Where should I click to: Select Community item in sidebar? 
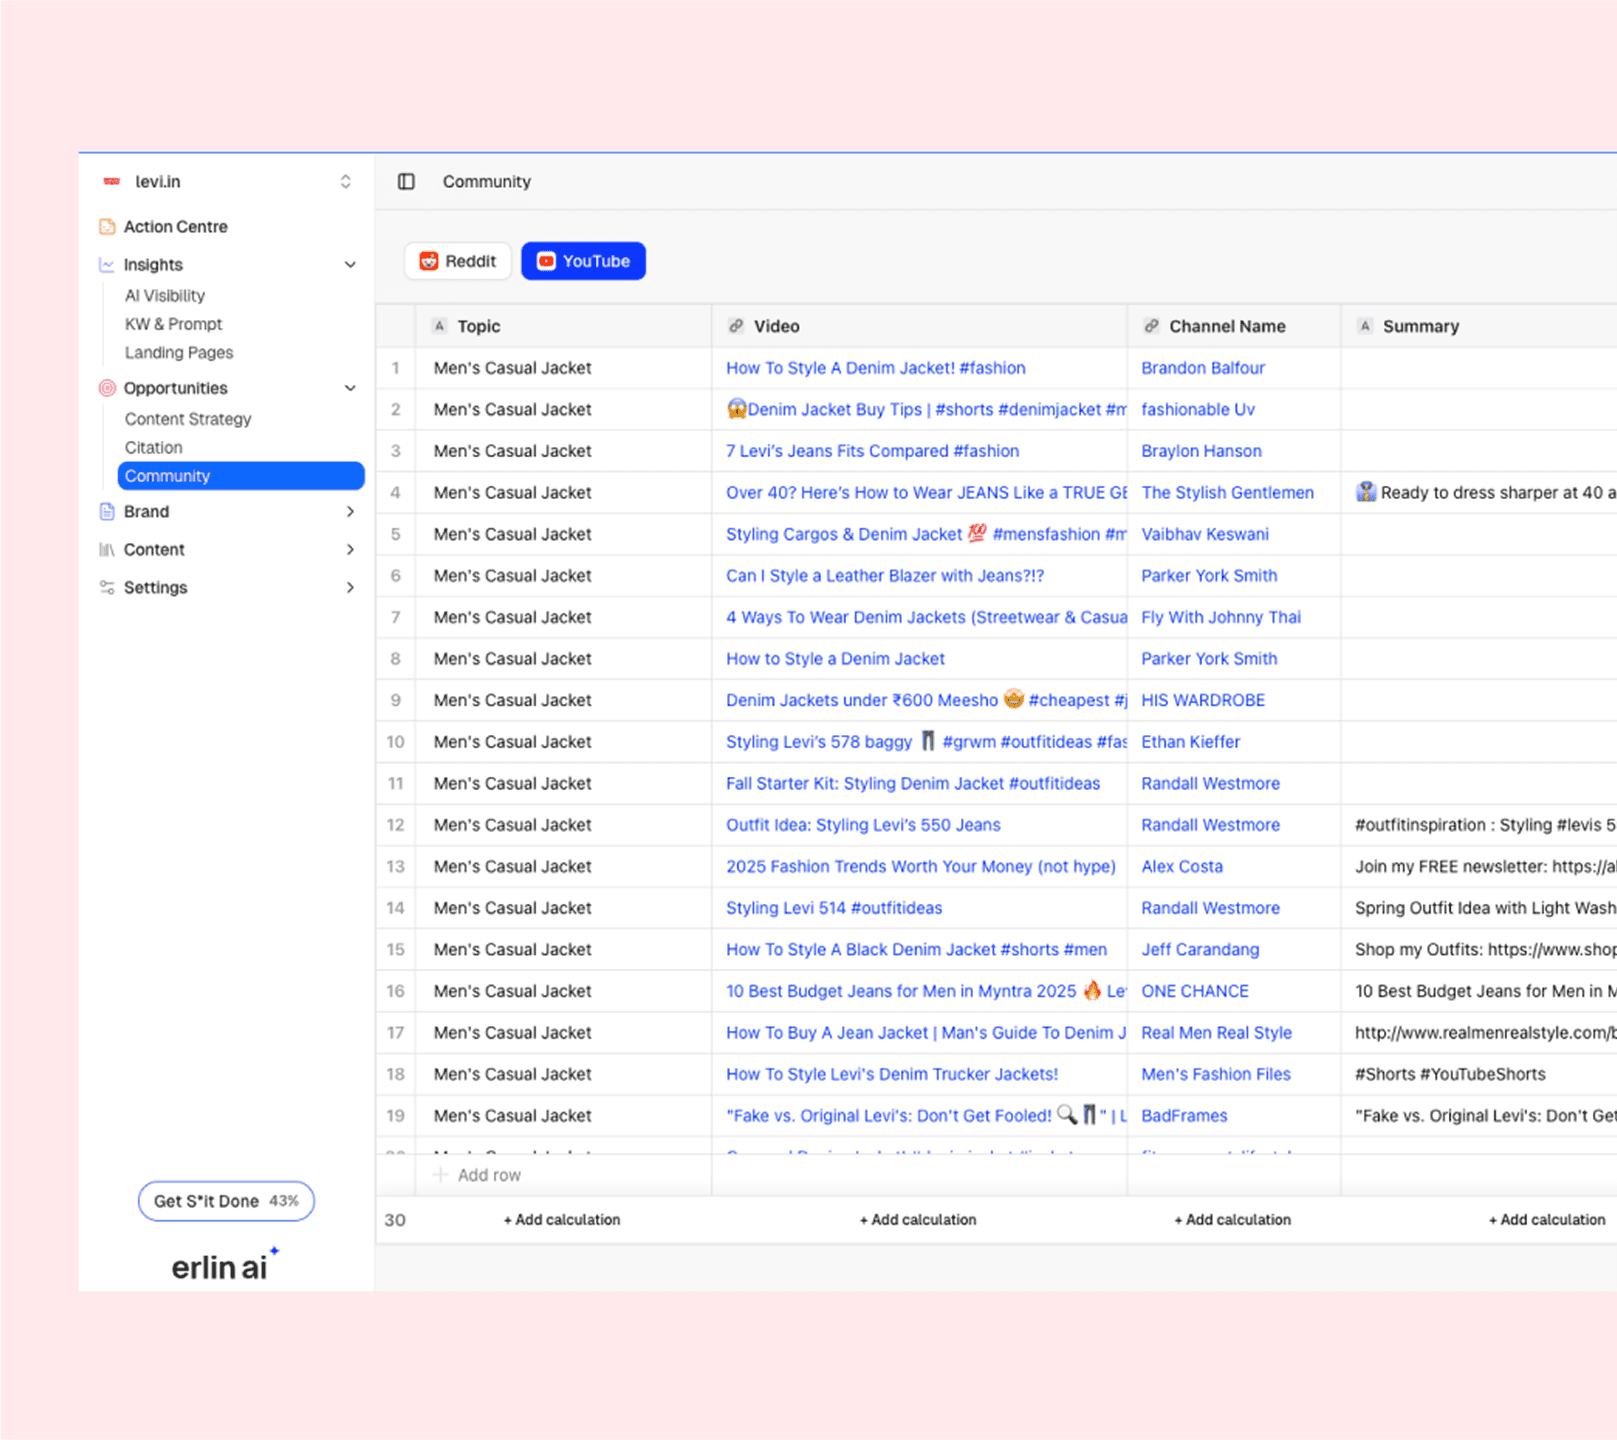point(241,476)
